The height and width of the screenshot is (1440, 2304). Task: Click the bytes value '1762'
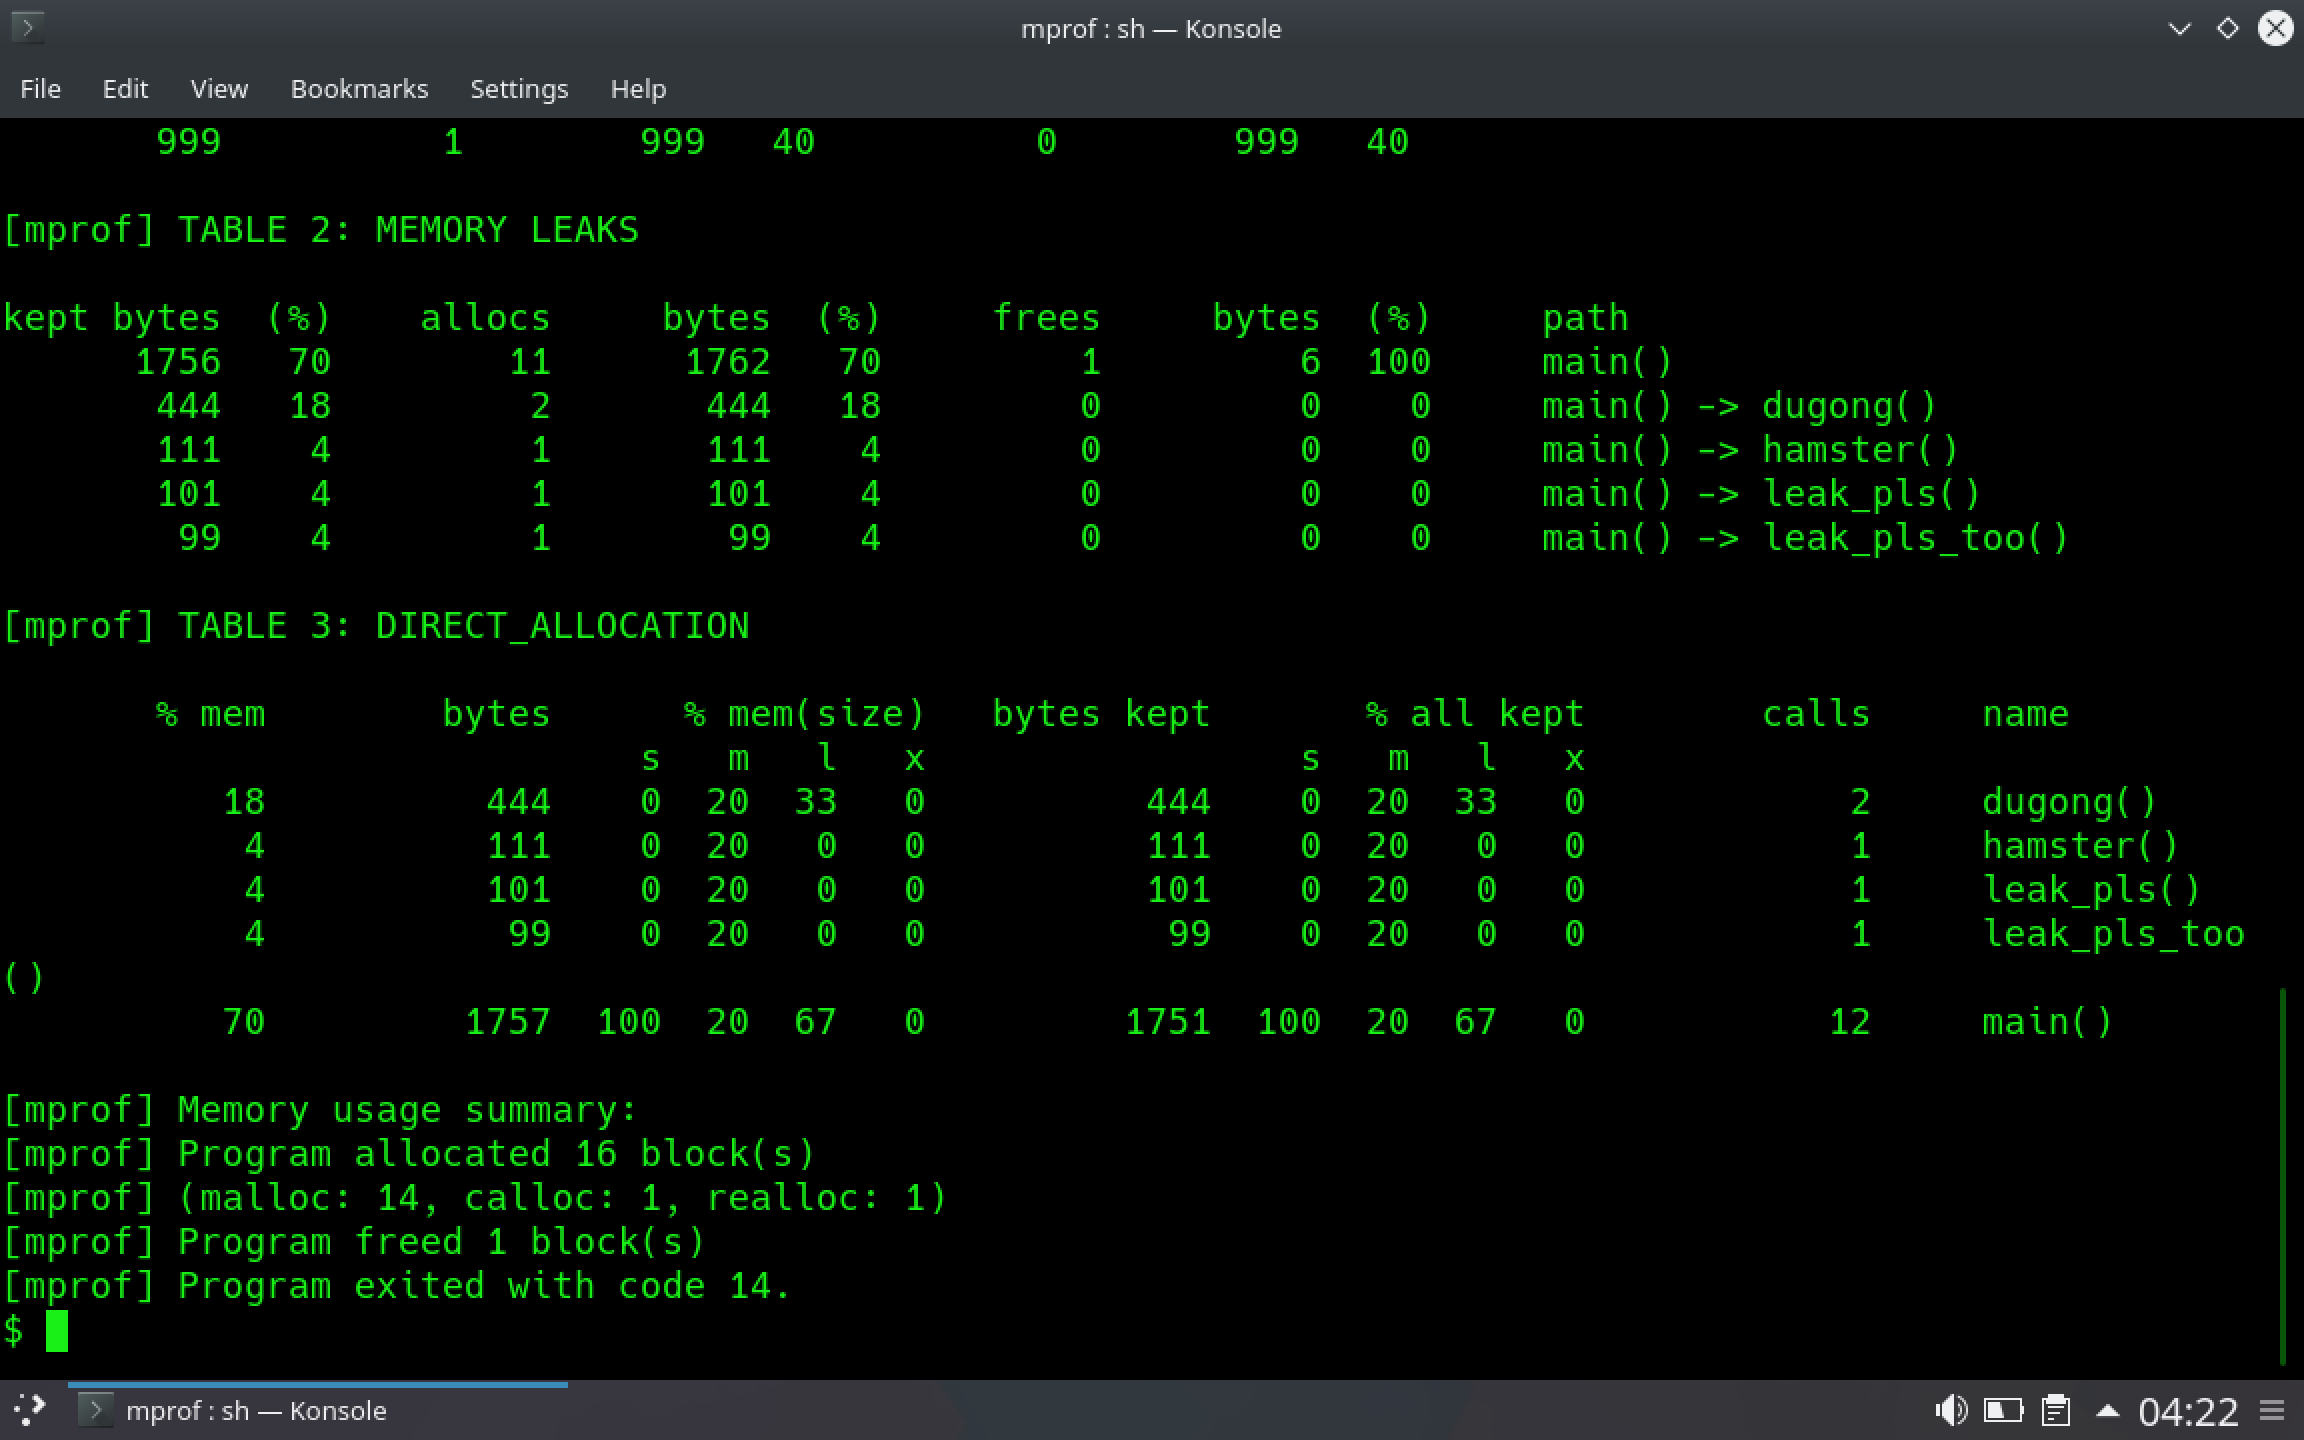point(728,362)
